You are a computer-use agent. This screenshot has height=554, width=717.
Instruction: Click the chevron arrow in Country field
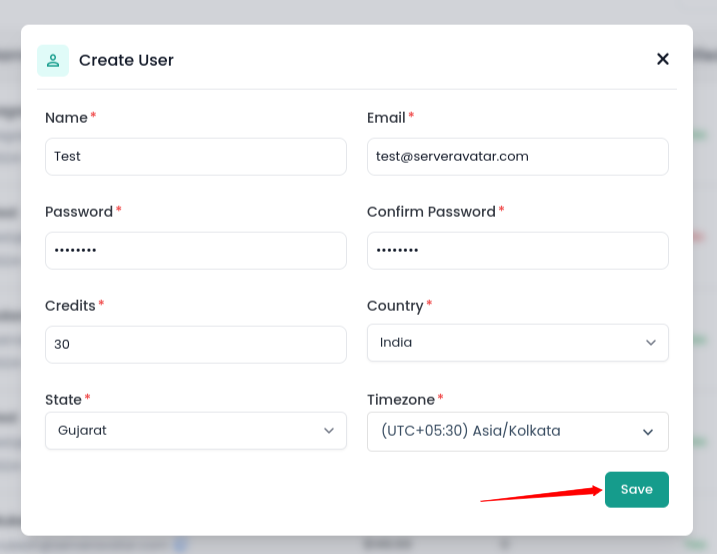pyautogui.click(x=651, y=343)
